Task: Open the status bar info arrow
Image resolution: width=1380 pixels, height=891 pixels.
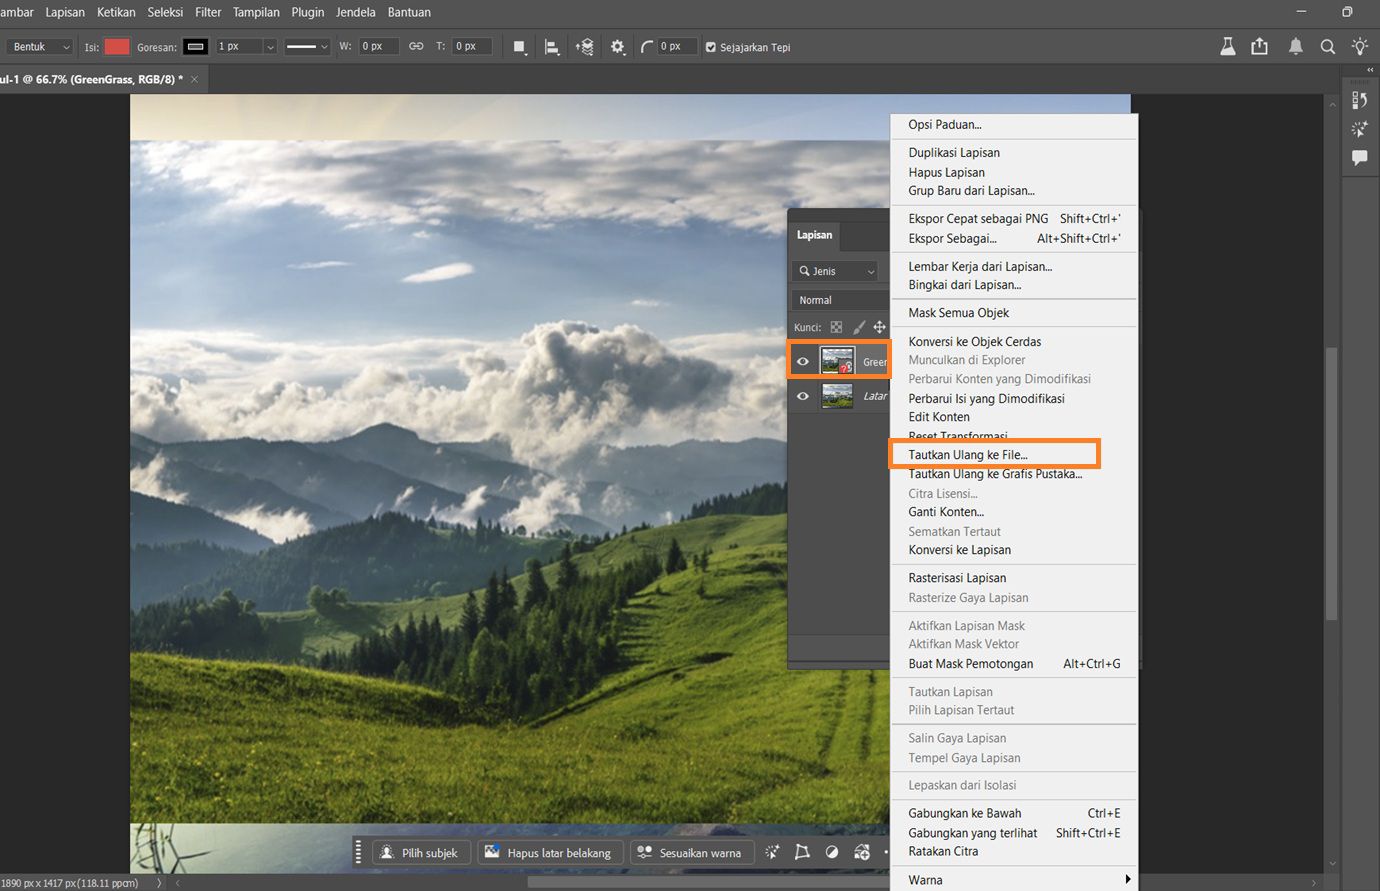Action: (159, 883)
